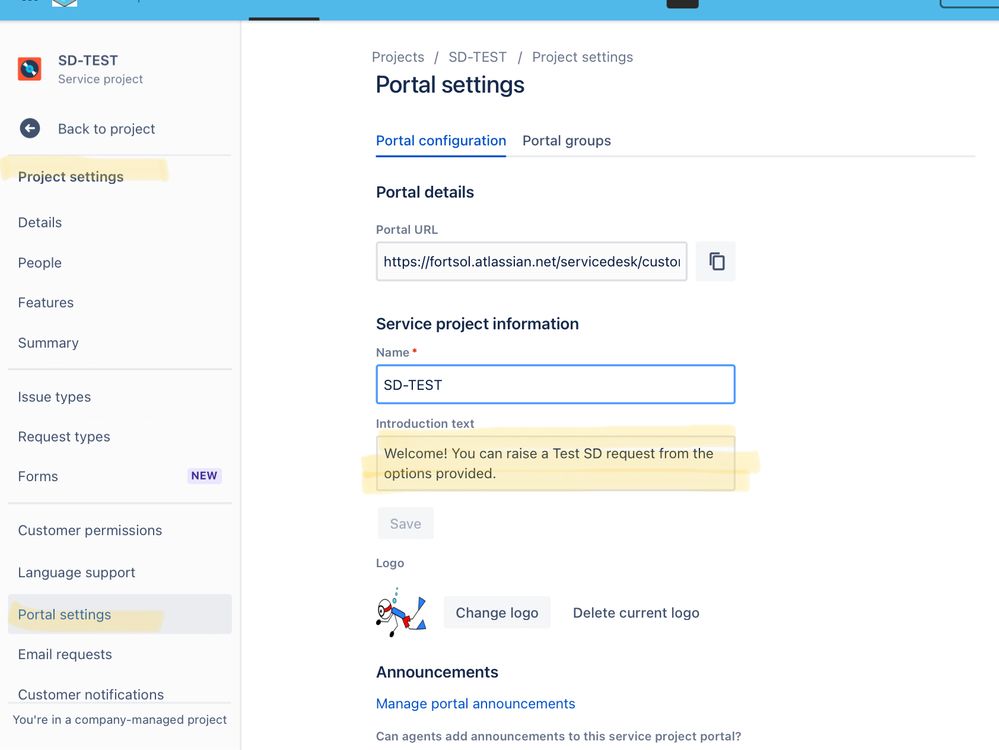Open Language support in the sidebar
This screenshot has width=999, height=750.
pos(76,572)
